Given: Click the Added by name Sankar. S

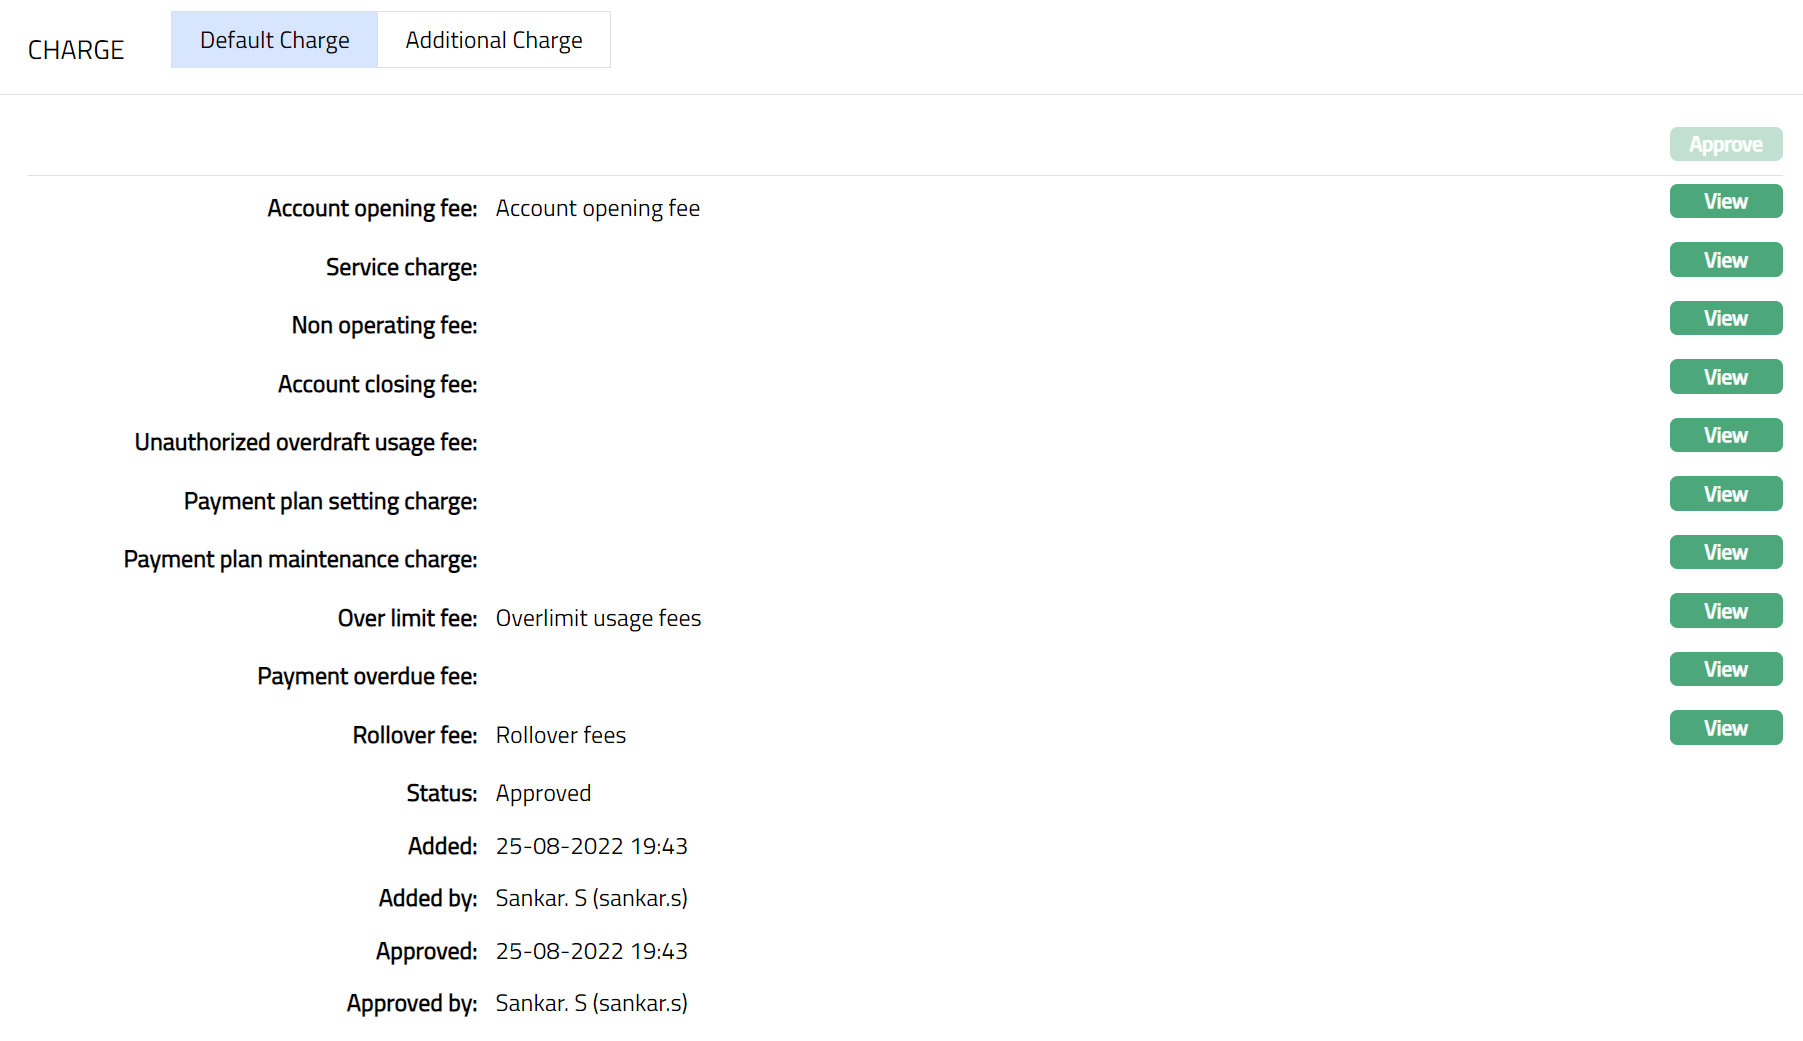Looking at the screenshot, I should click(x=591, y=898).
